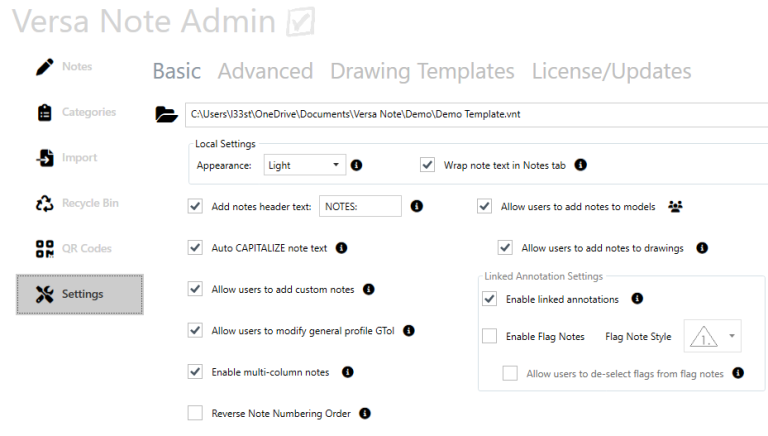
Task: Open the Appearance Light dropdown
Action: (x=305, y=165)
